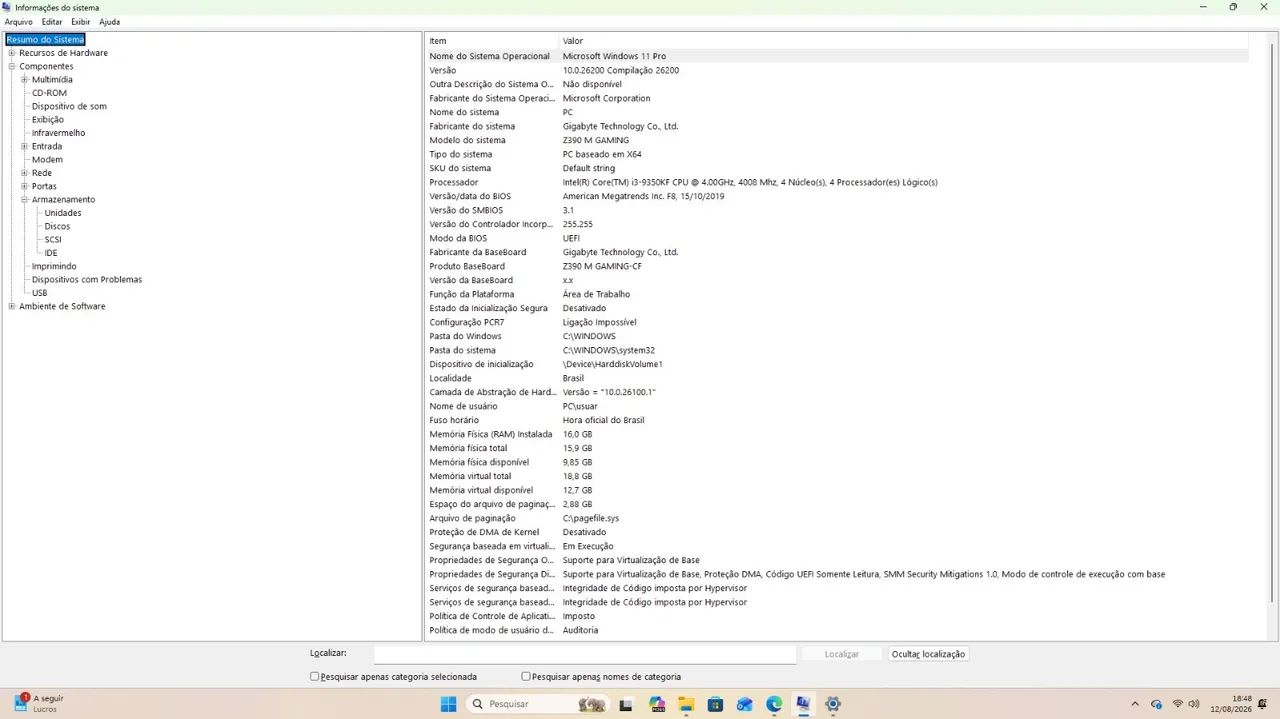The width and height of the screenshot is (1280, 719).
Task: Select Unidades under Armazenamento
Action: (63, 213)
